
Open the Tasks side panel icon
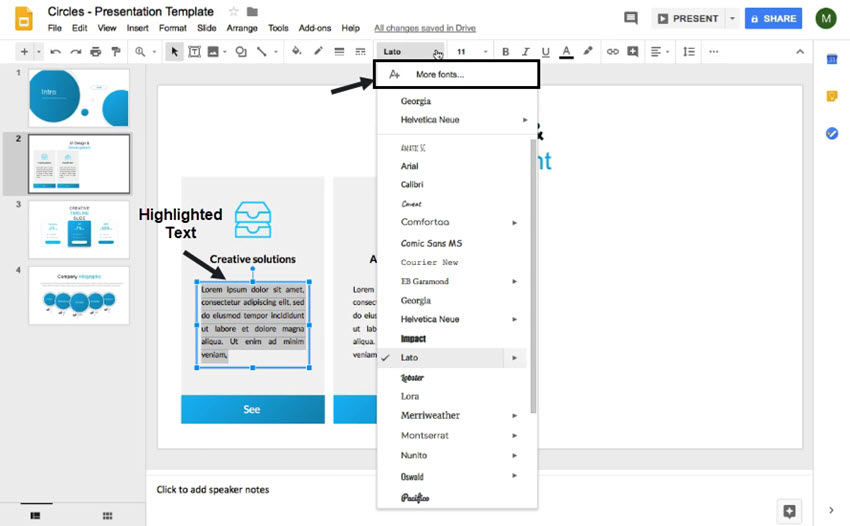point(832,133)
